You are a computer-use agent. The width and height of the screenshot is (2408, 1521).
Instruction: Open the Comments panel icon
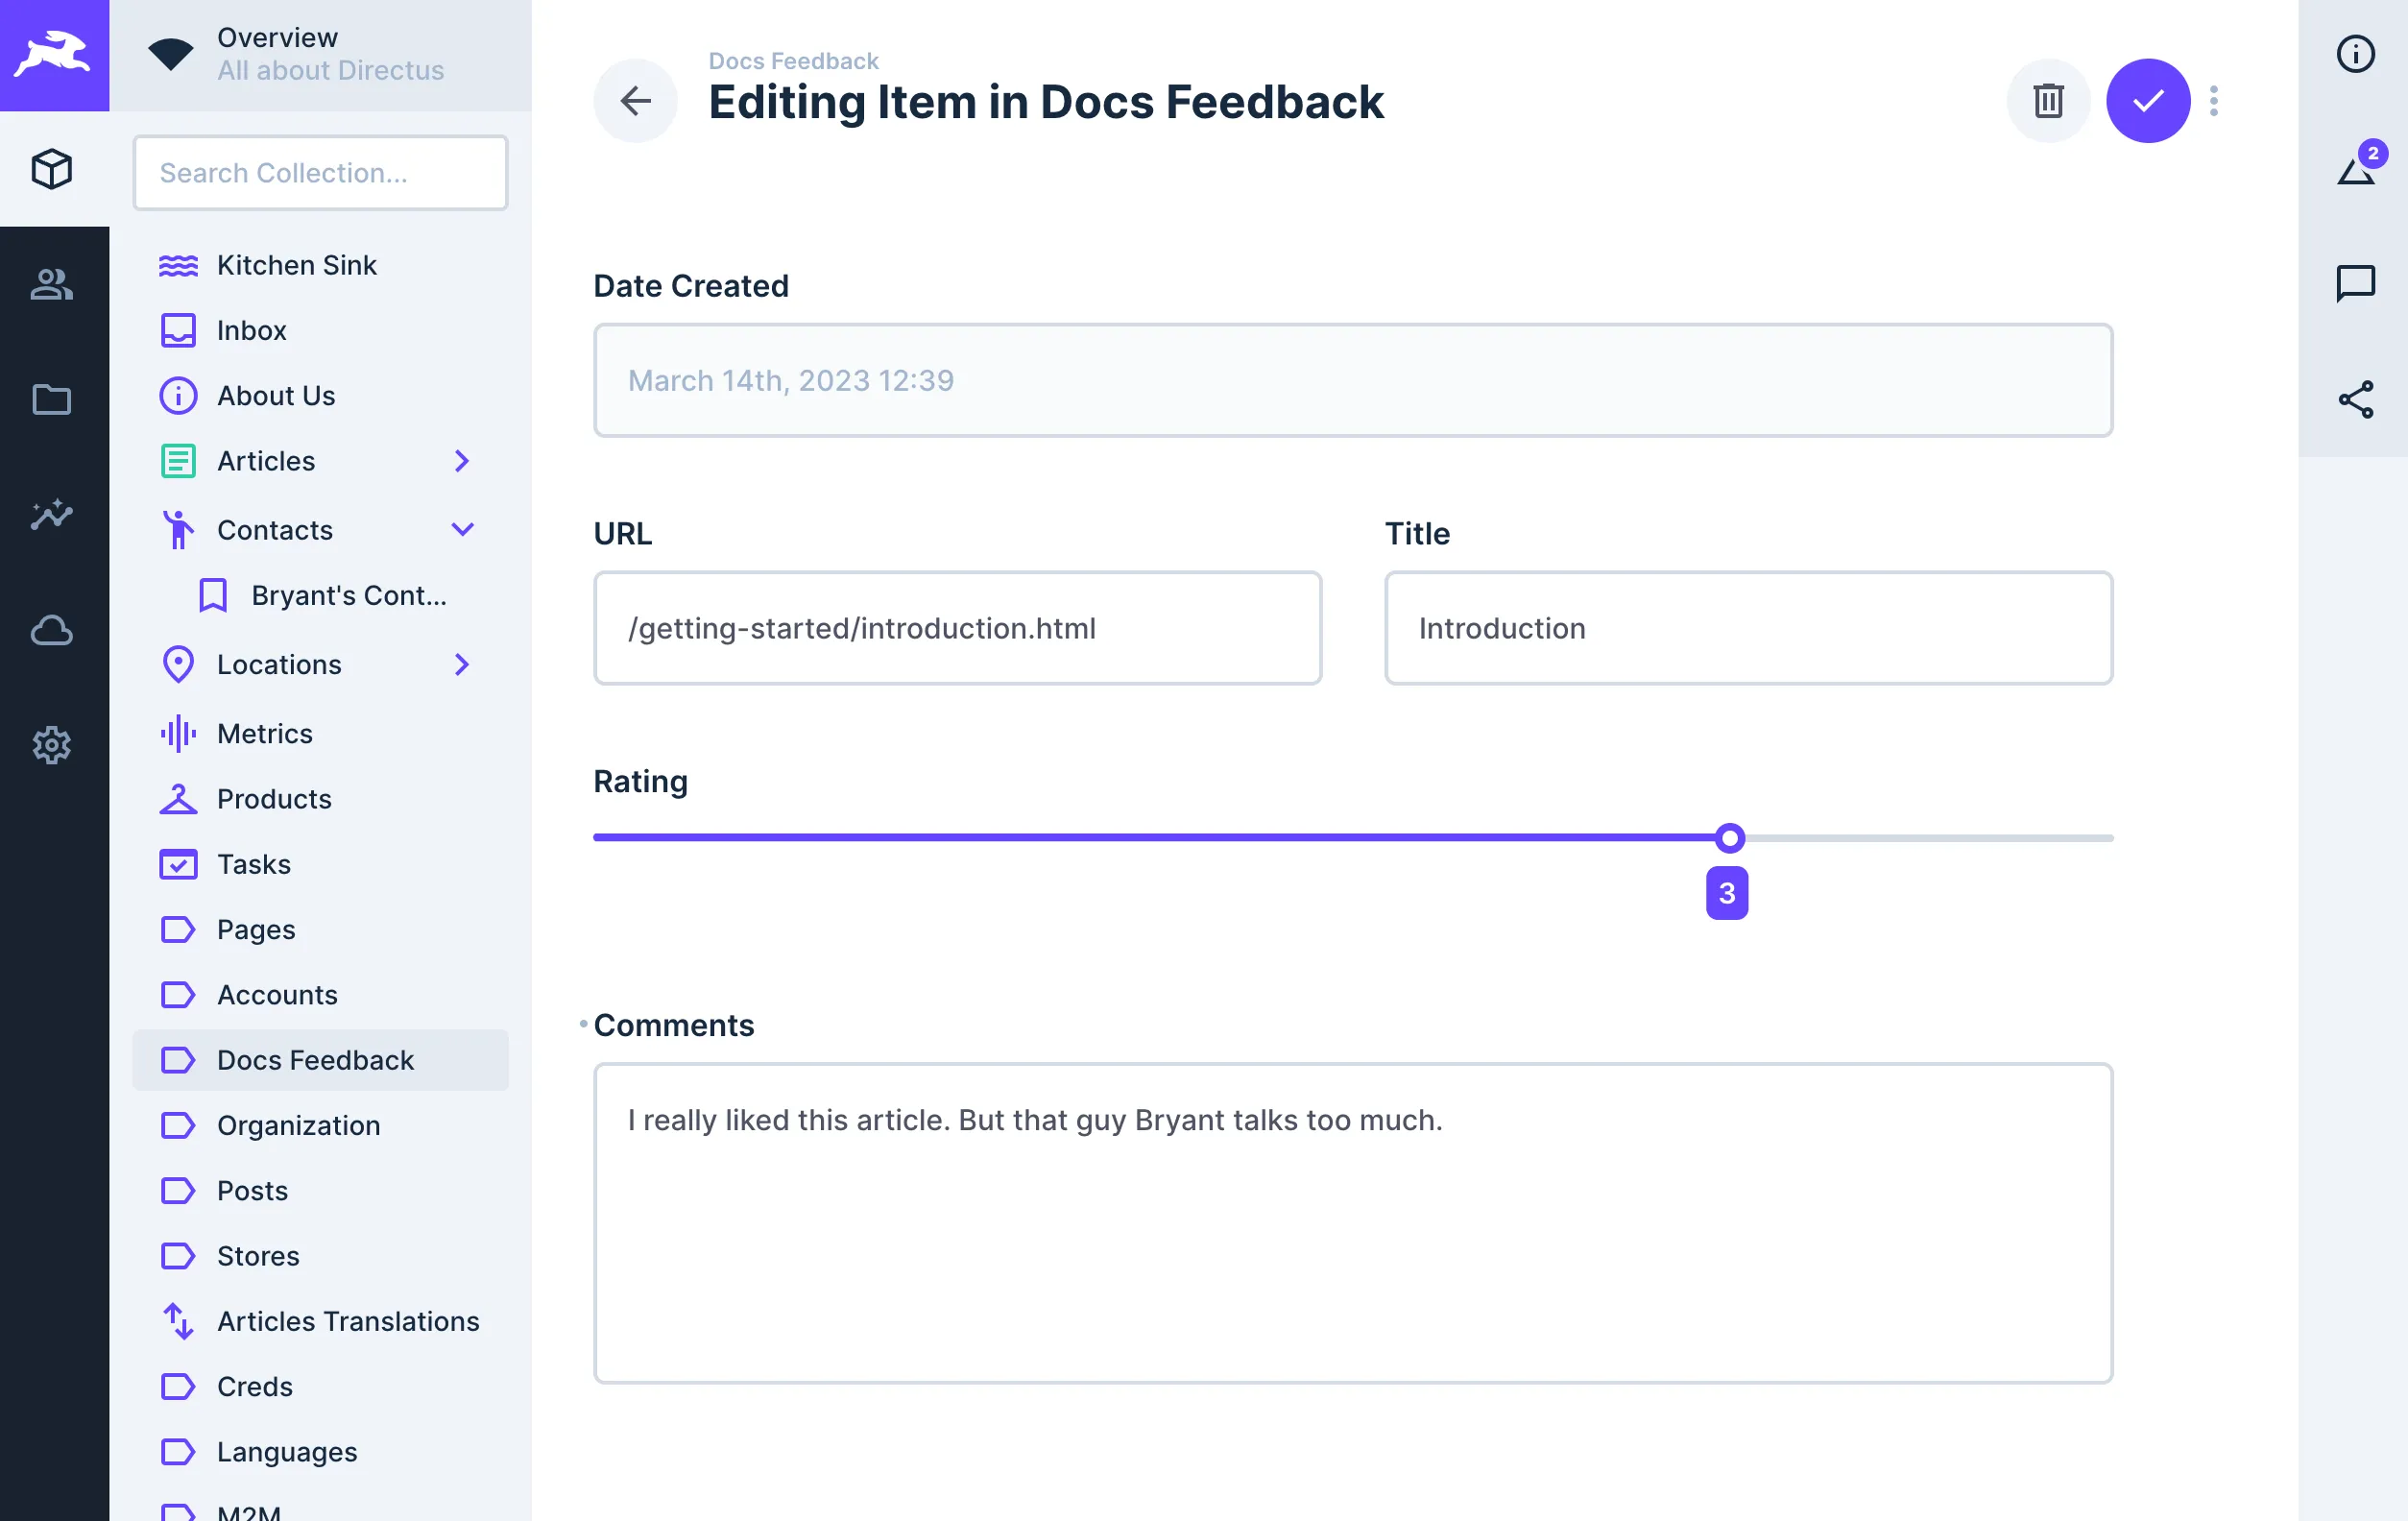pos(2357,284)
